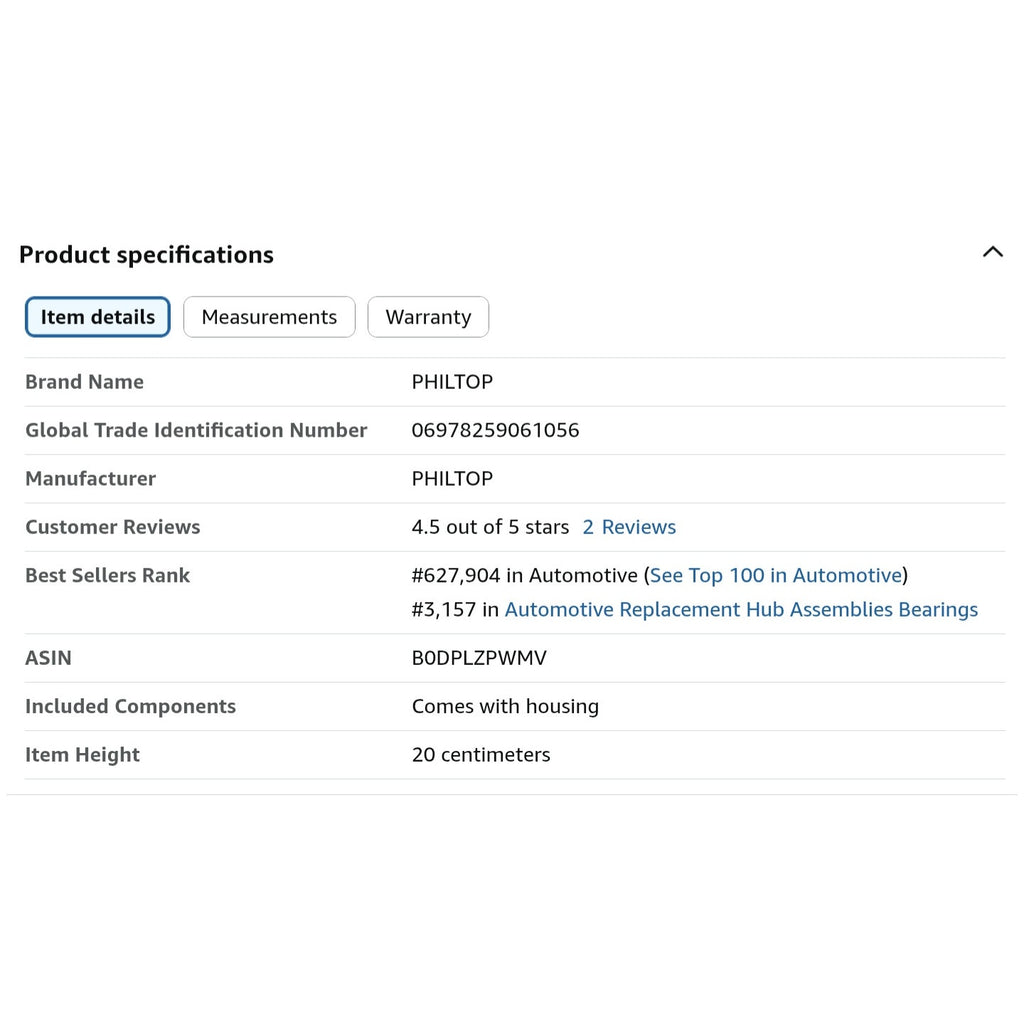Click the Customer Reviews label
Screen dimensions: 1024x1024
tap(112, 527)
